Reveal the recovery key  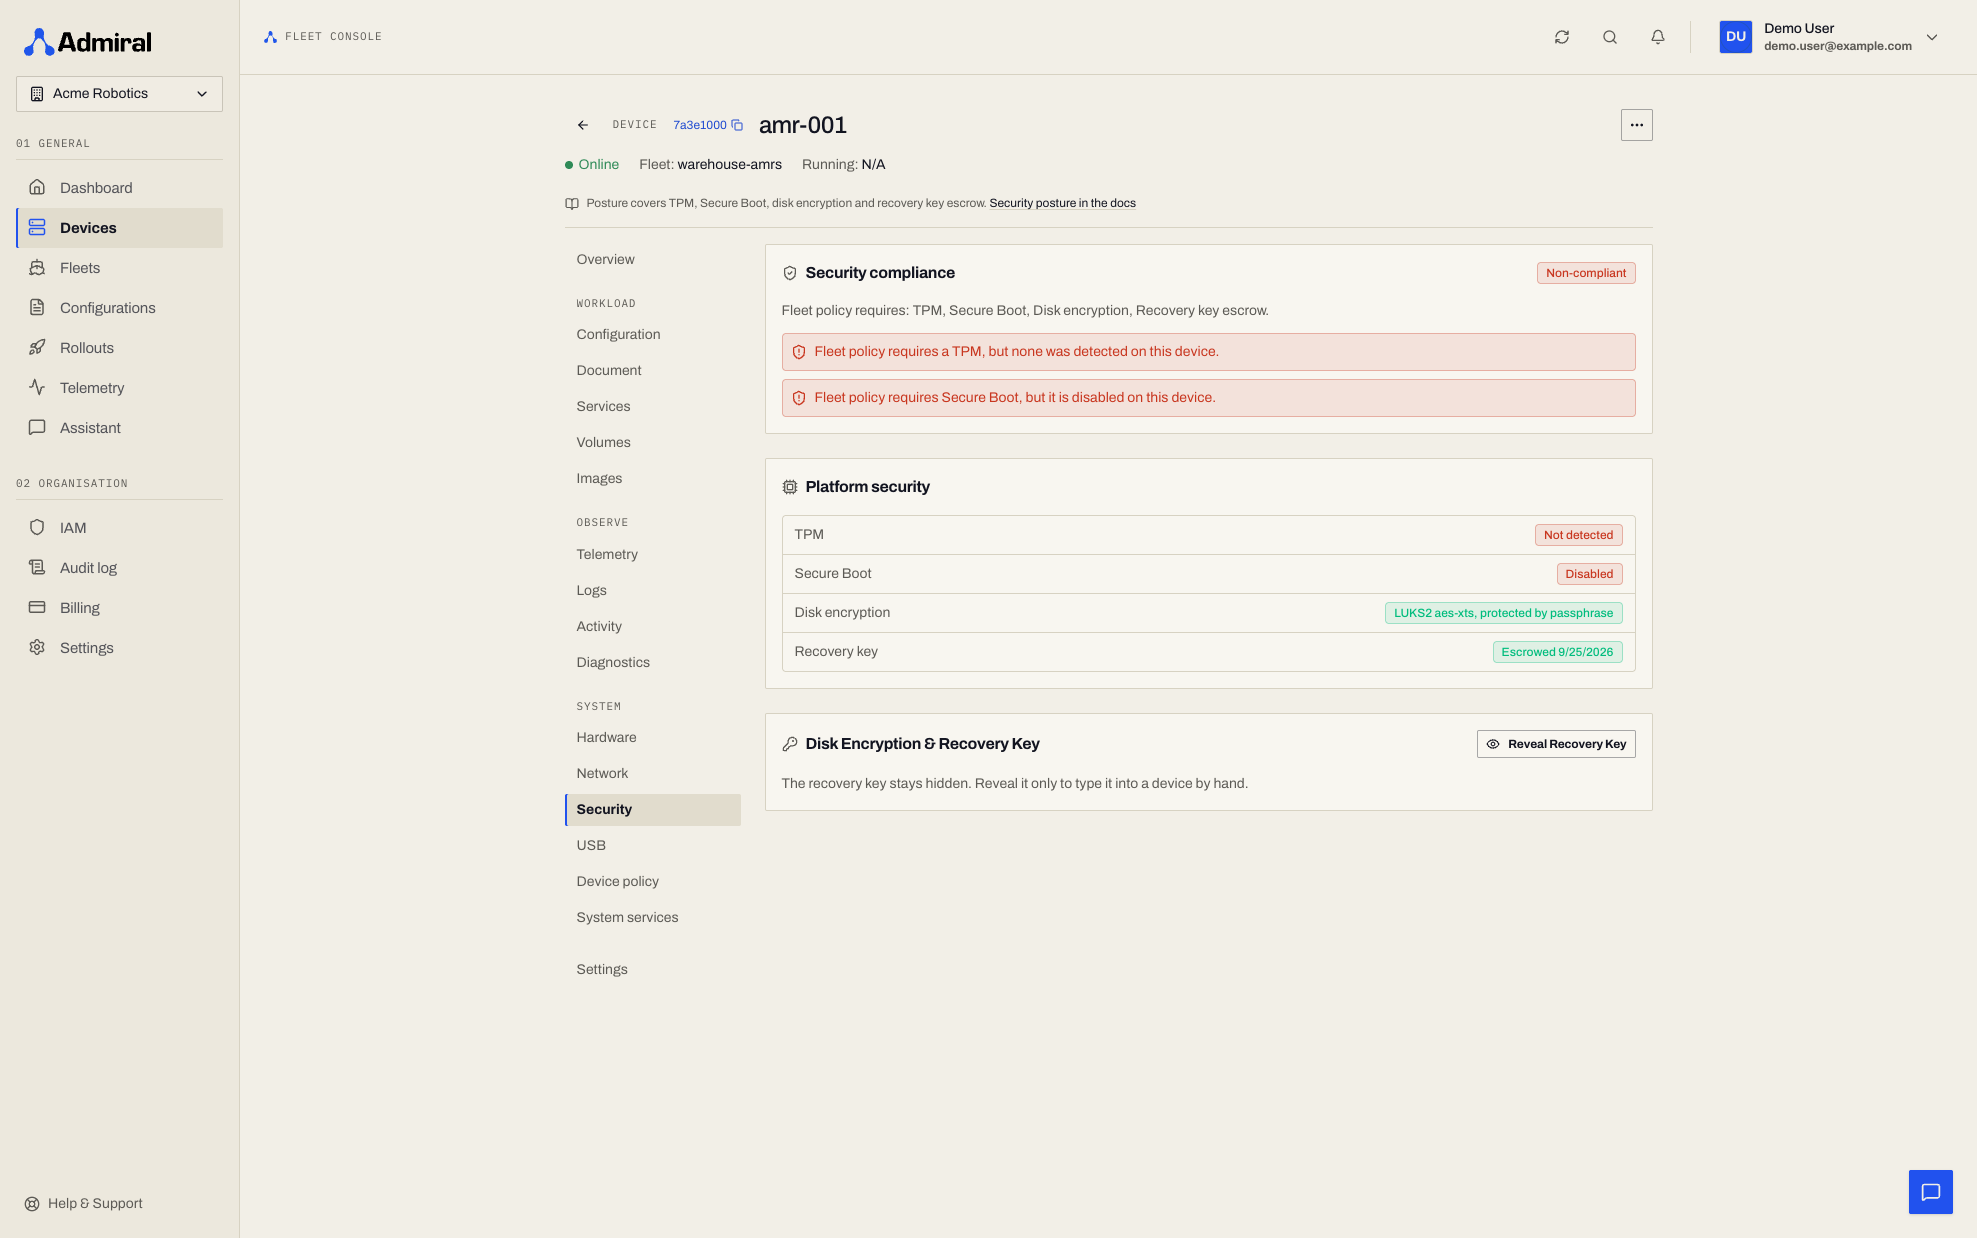[1556, 744]
